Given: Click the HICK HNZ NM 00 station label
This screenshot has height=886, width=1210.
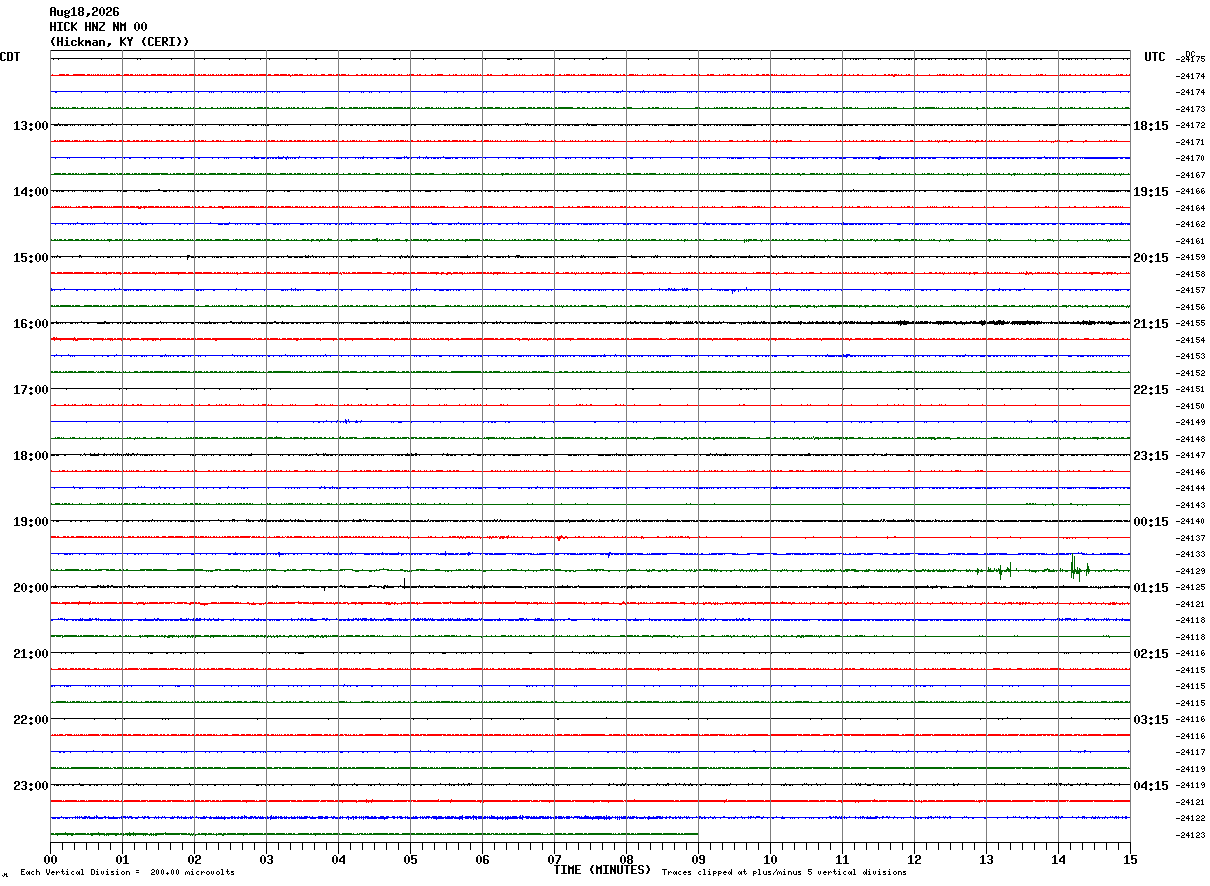Looking at the screenshot, I should (98, 27).
